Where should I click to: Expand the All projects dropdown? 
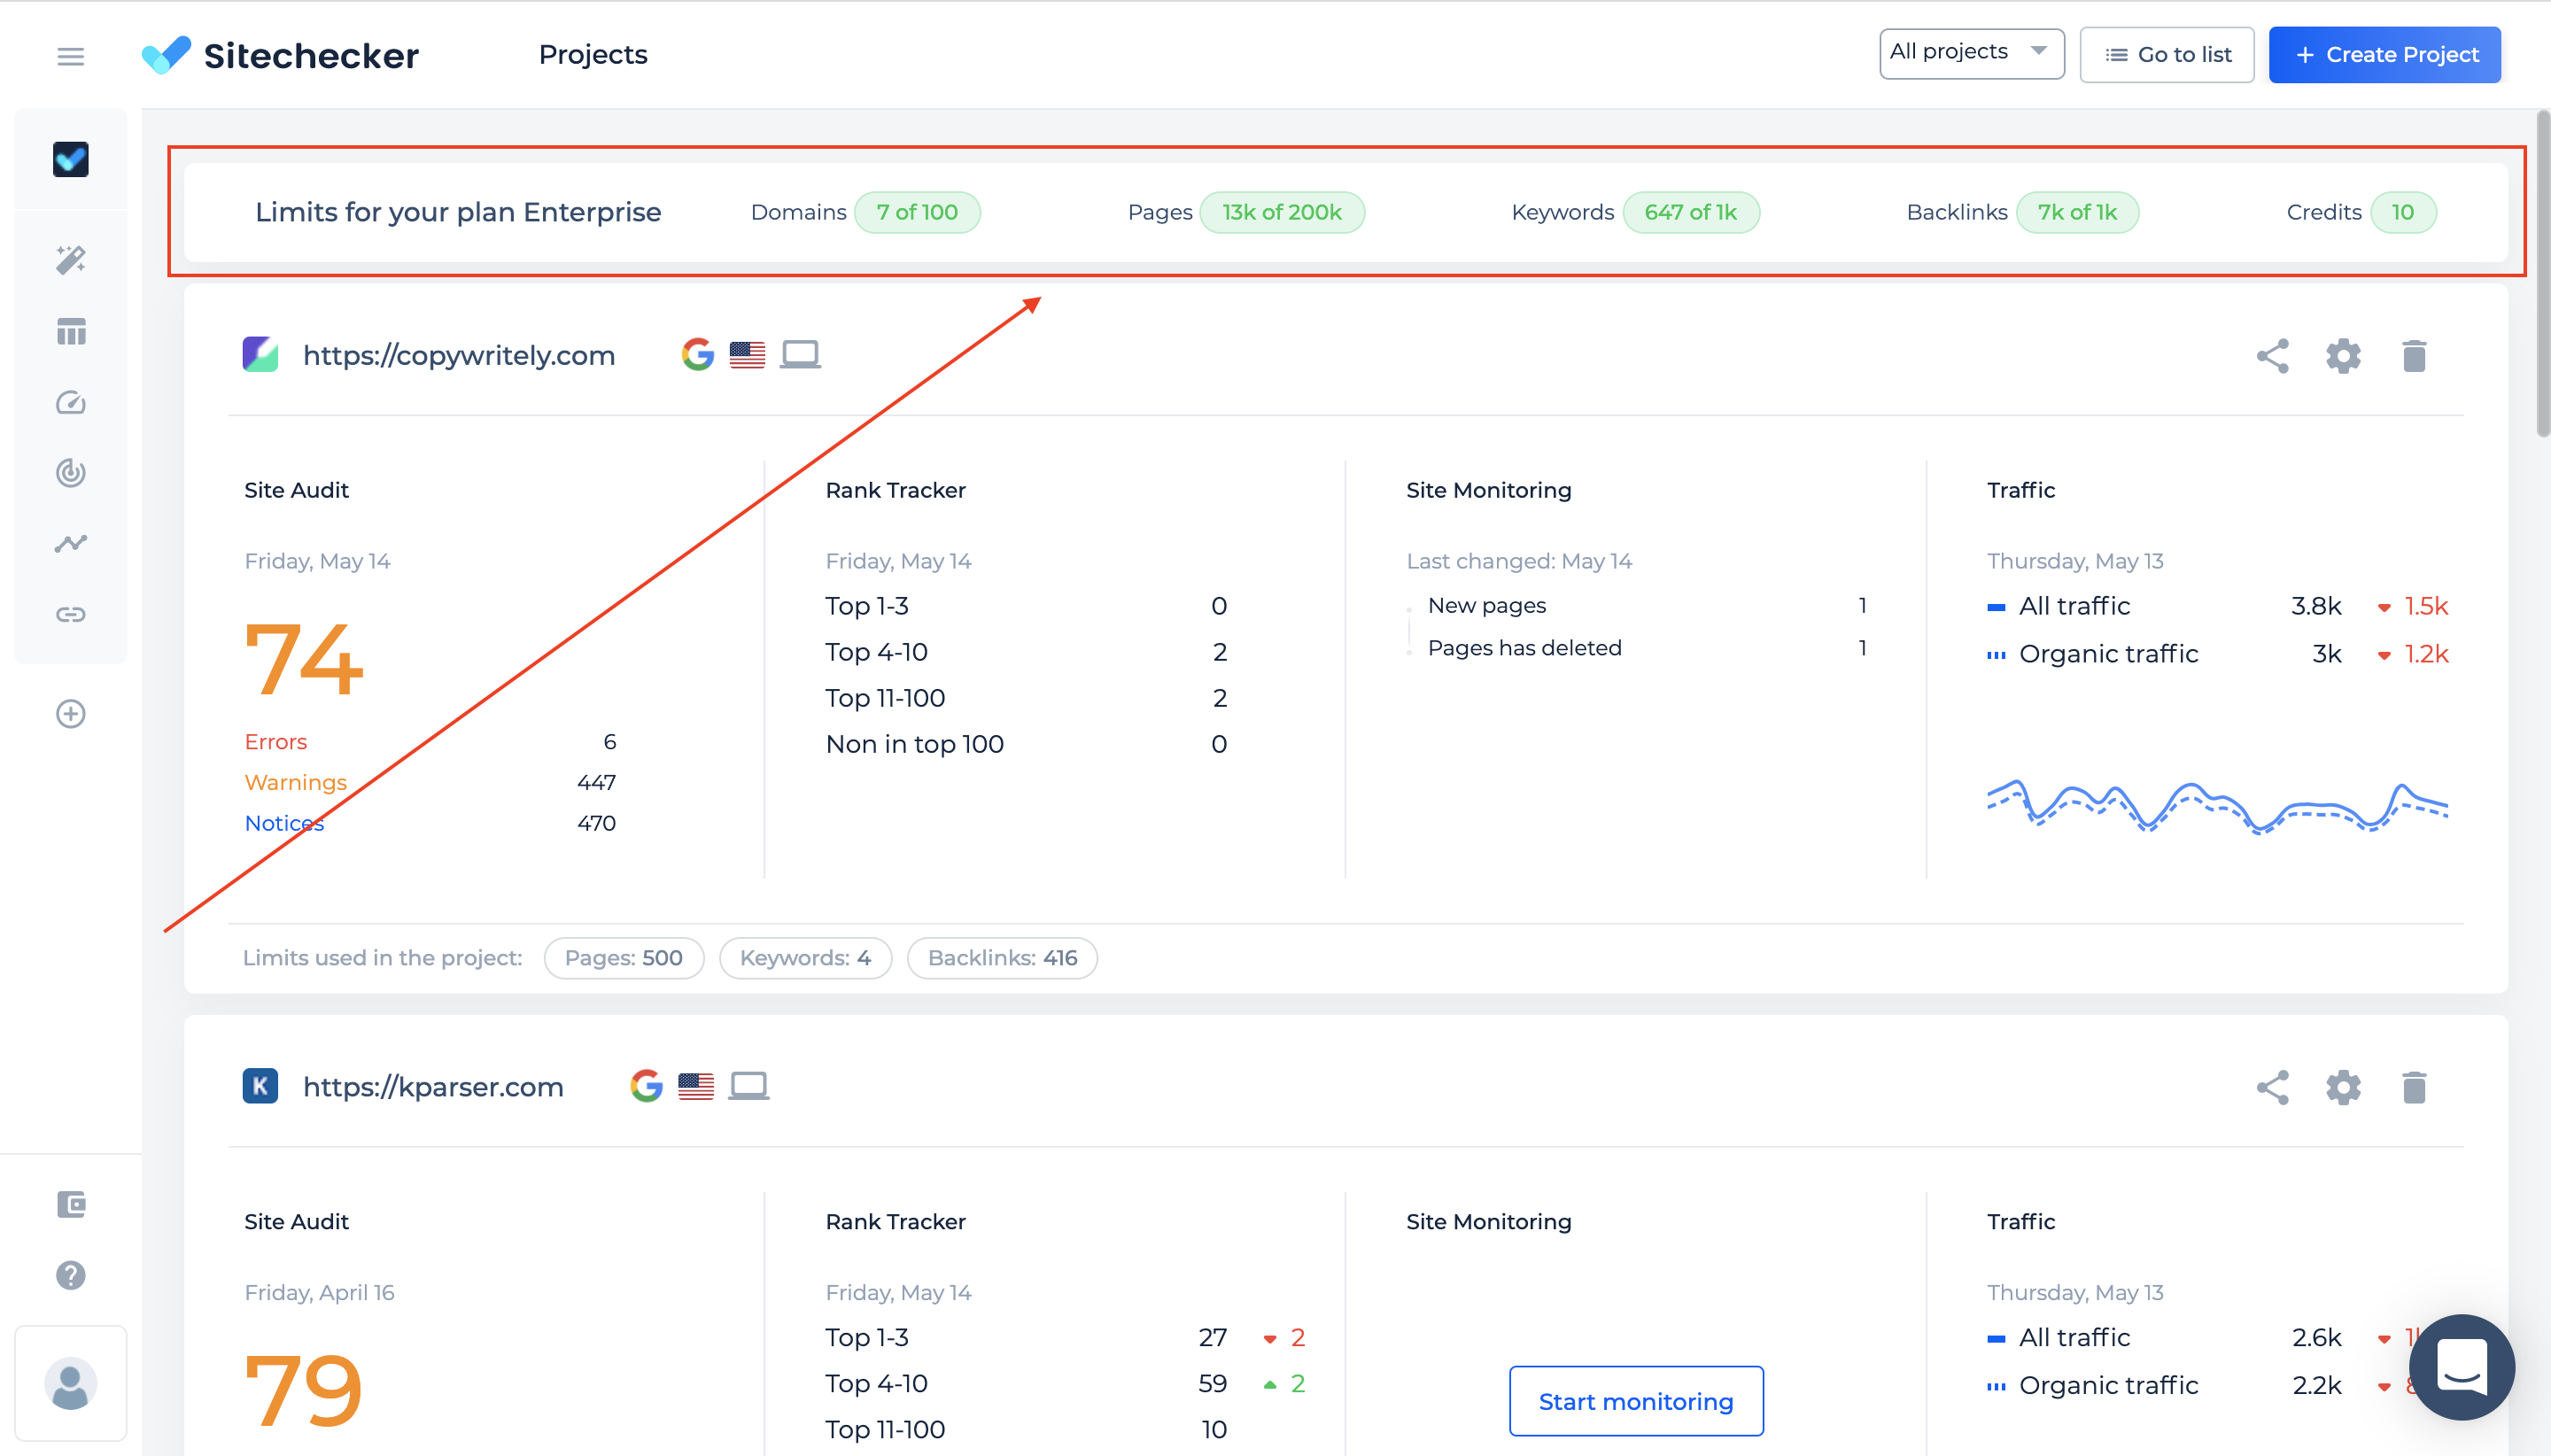coord(1971,53)
